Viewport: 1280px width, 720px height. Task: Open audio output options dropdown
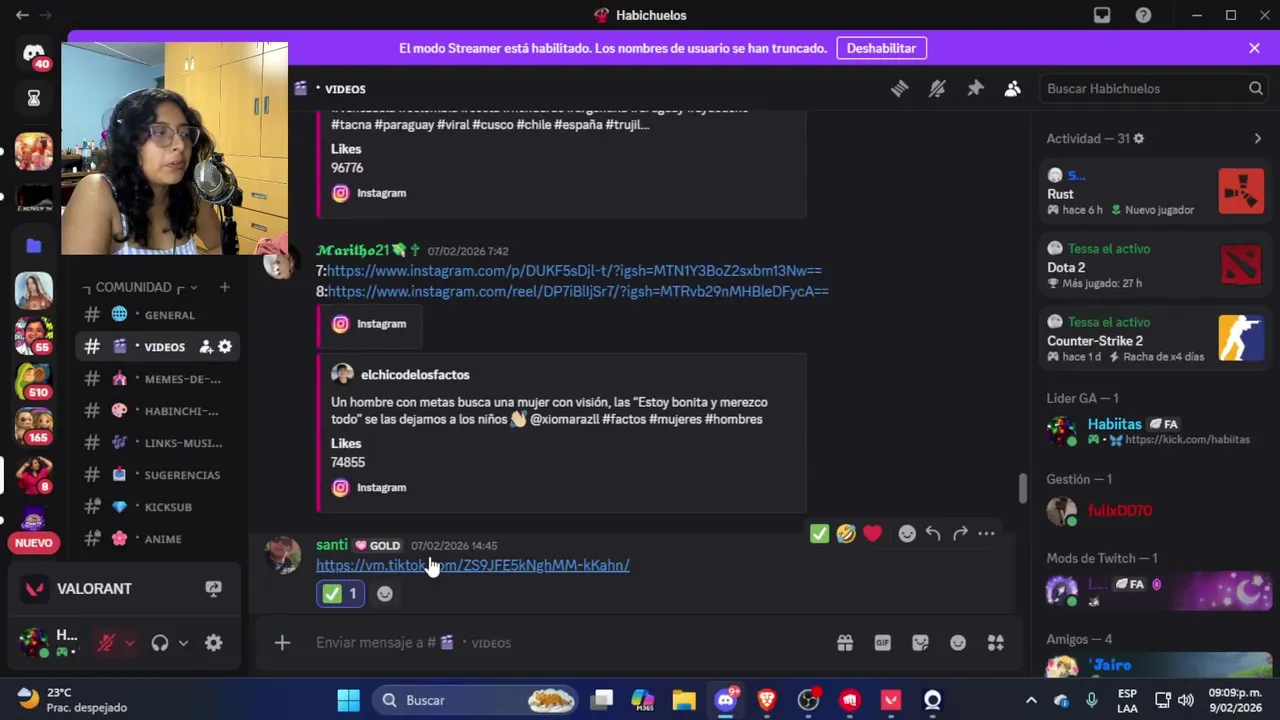[x=183, y=643]
